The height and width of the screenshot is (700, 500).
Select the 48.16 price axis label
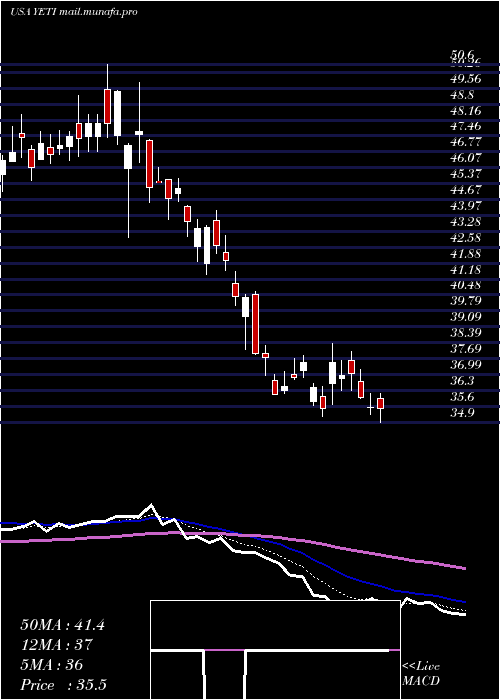click(x=466, y=110)
